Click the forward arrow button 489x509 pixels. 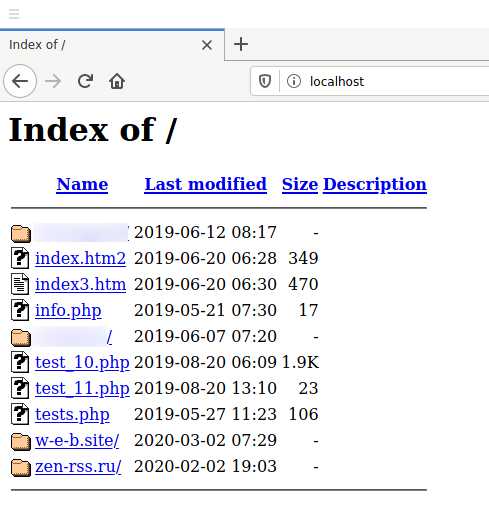pyautogui.click(x=53, y=81)
